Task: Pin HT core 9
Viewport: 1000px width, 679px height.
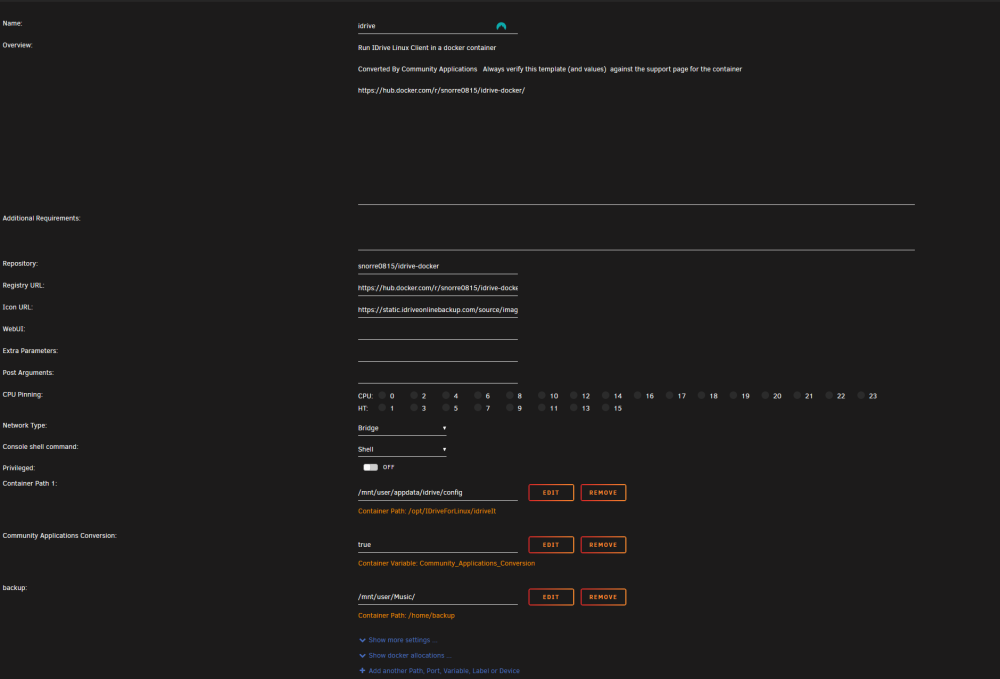Action: tap(510, 407)
